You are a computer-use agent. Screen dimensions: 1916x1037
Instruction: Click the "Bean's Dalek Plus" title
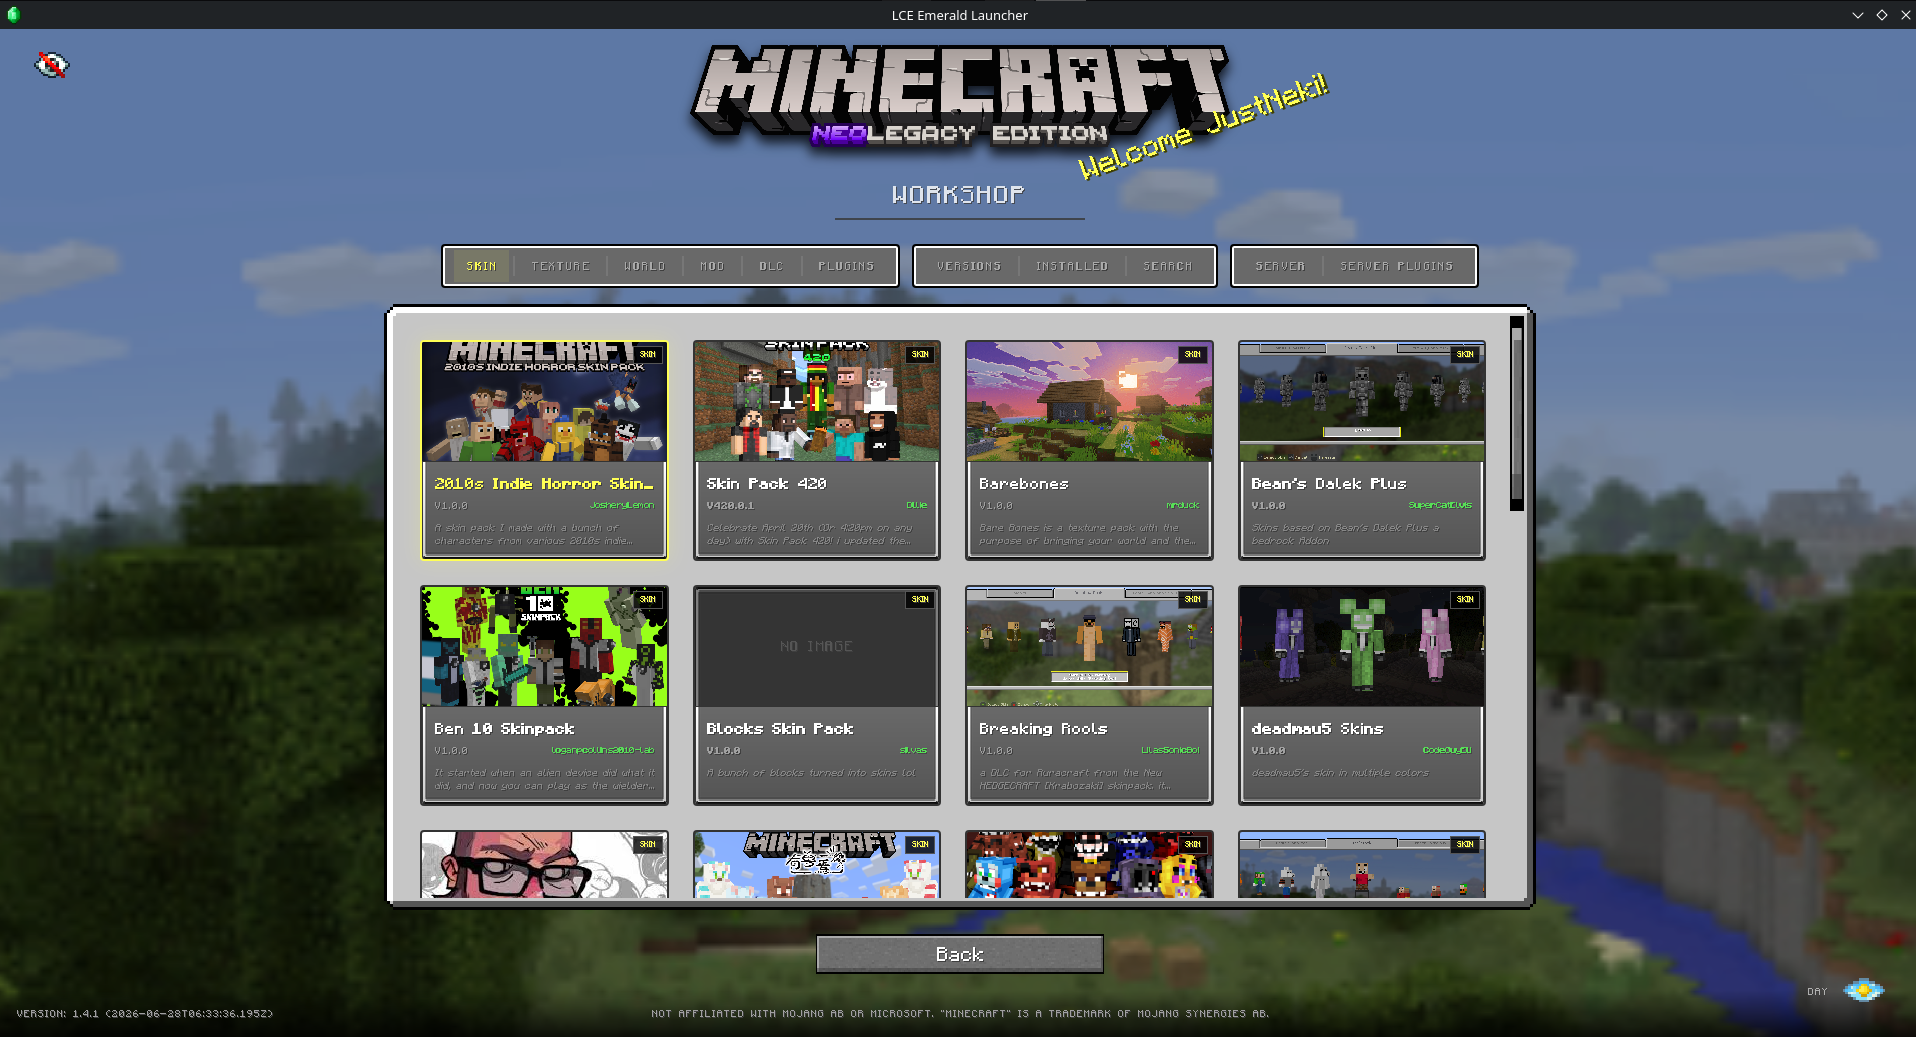tap(1328, 484)
